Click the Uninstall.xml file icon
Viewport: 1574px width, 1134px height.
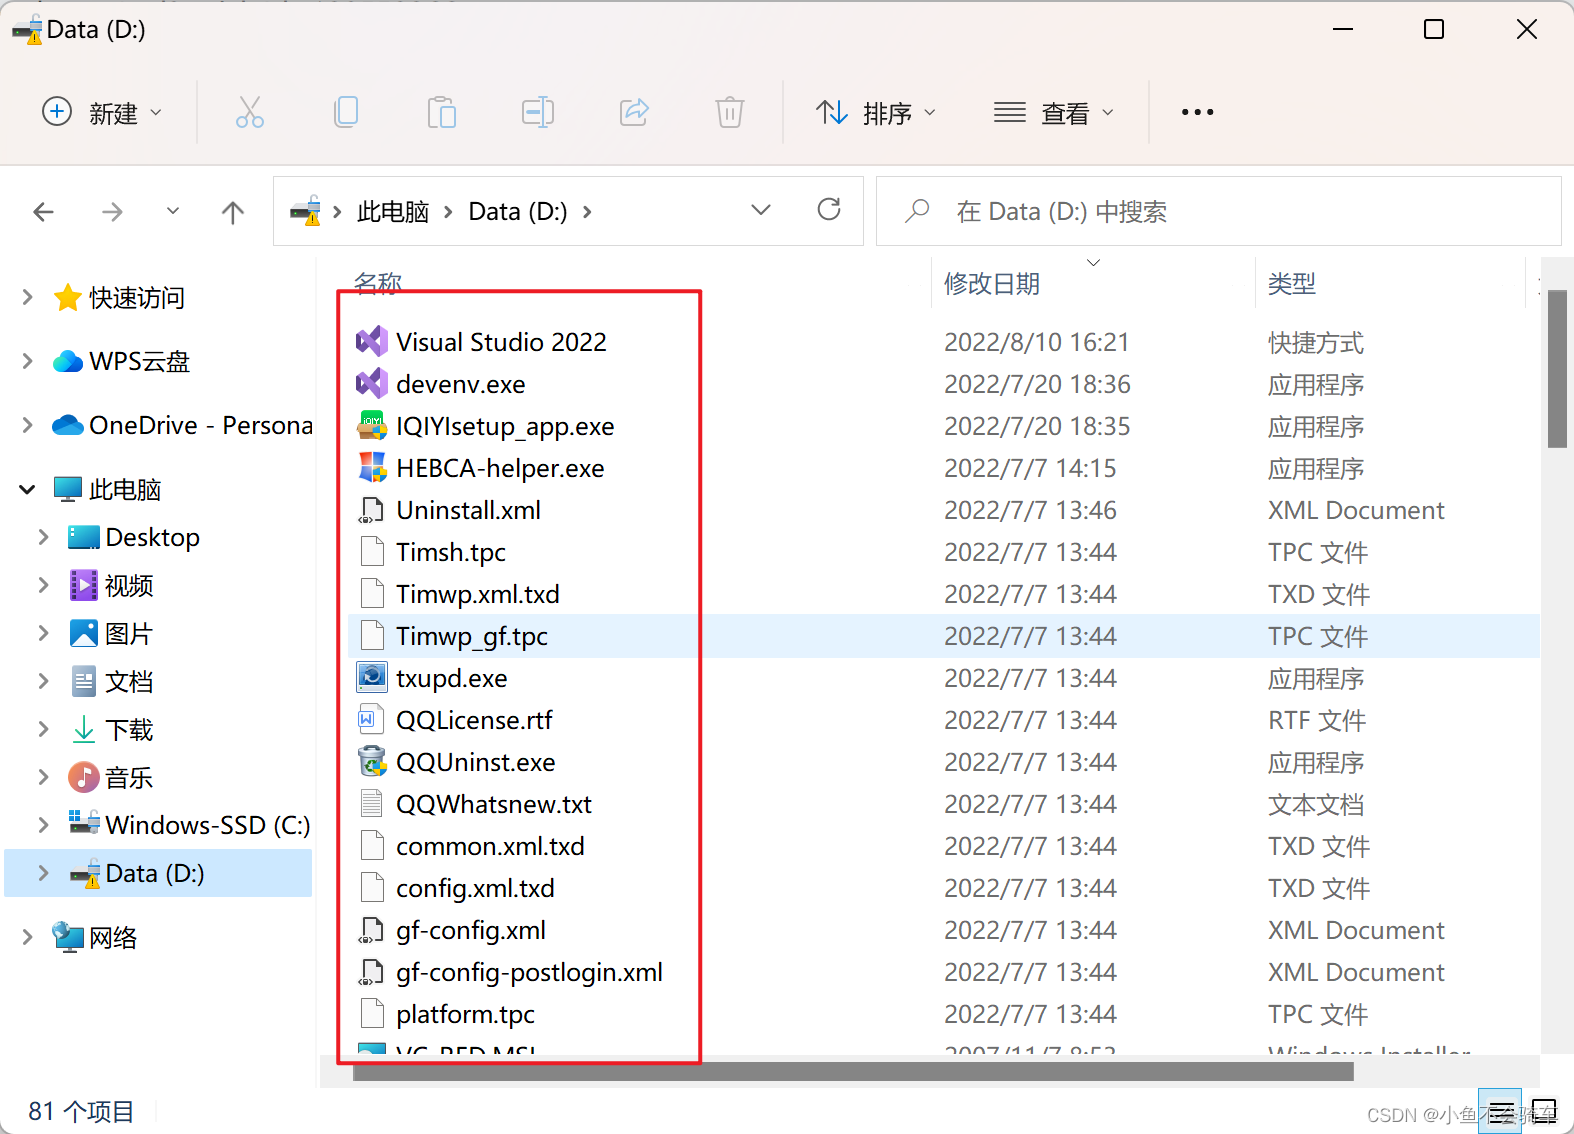click(x=371, y=510)
